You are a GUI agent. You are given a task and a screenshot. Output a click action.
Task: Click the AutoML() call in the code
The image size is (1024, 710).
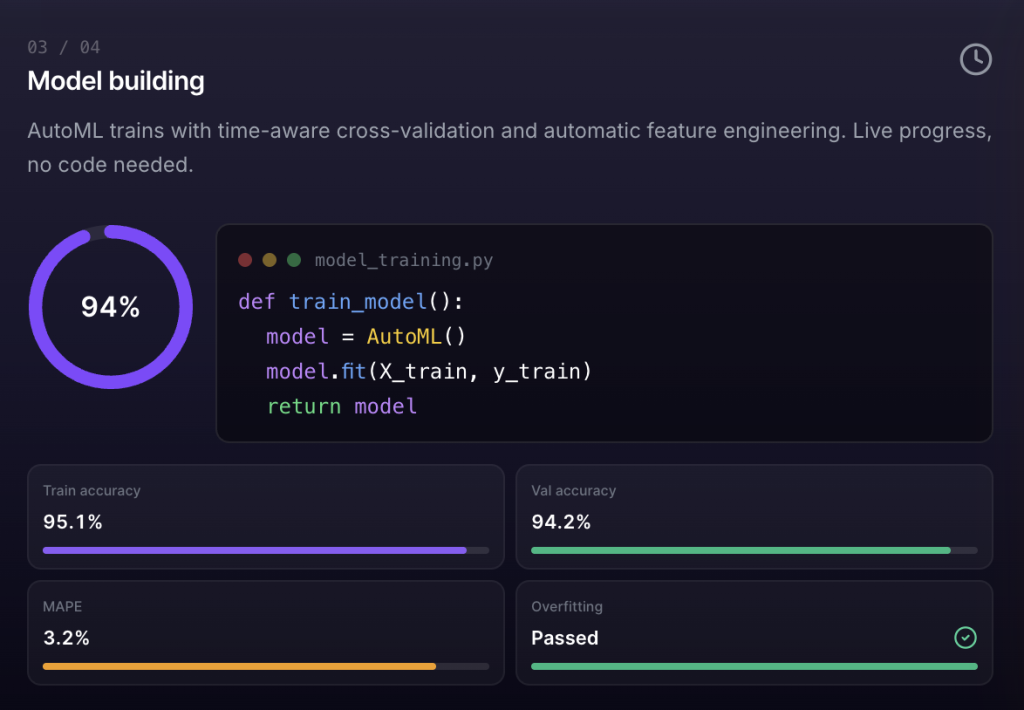point(416,336)
